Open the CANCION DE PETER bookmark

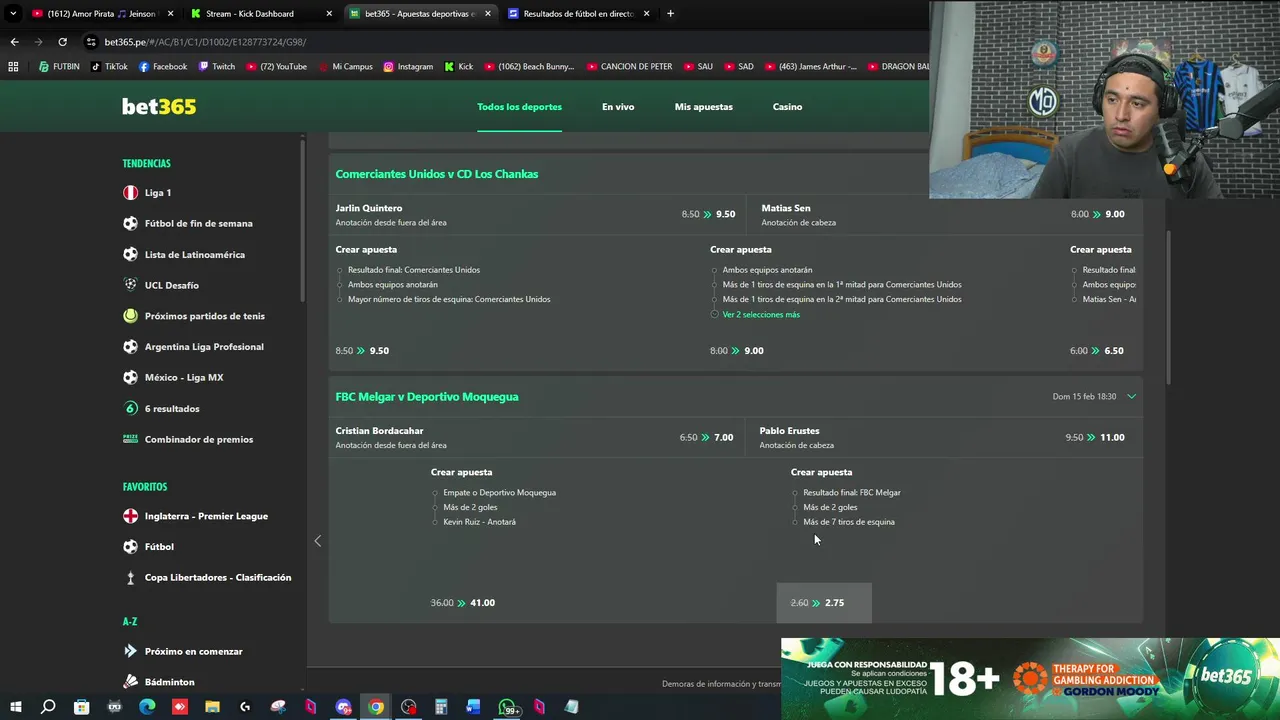point(629,67)
